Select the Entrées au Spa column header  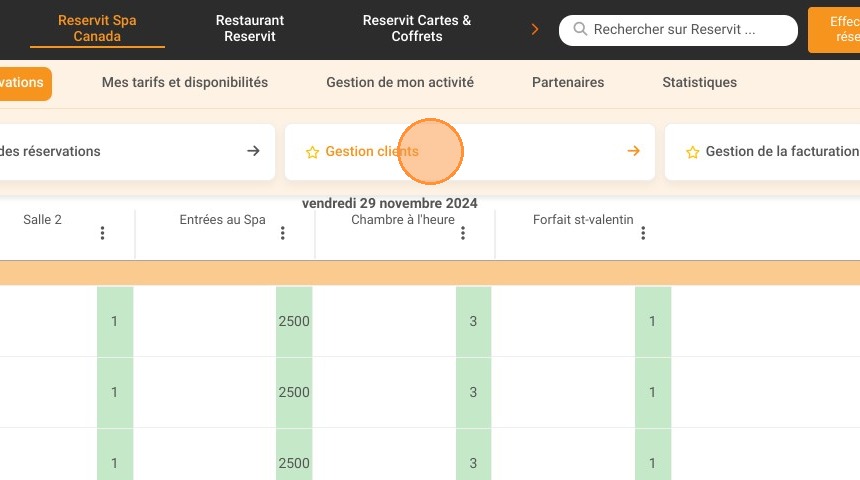[222, 219]
